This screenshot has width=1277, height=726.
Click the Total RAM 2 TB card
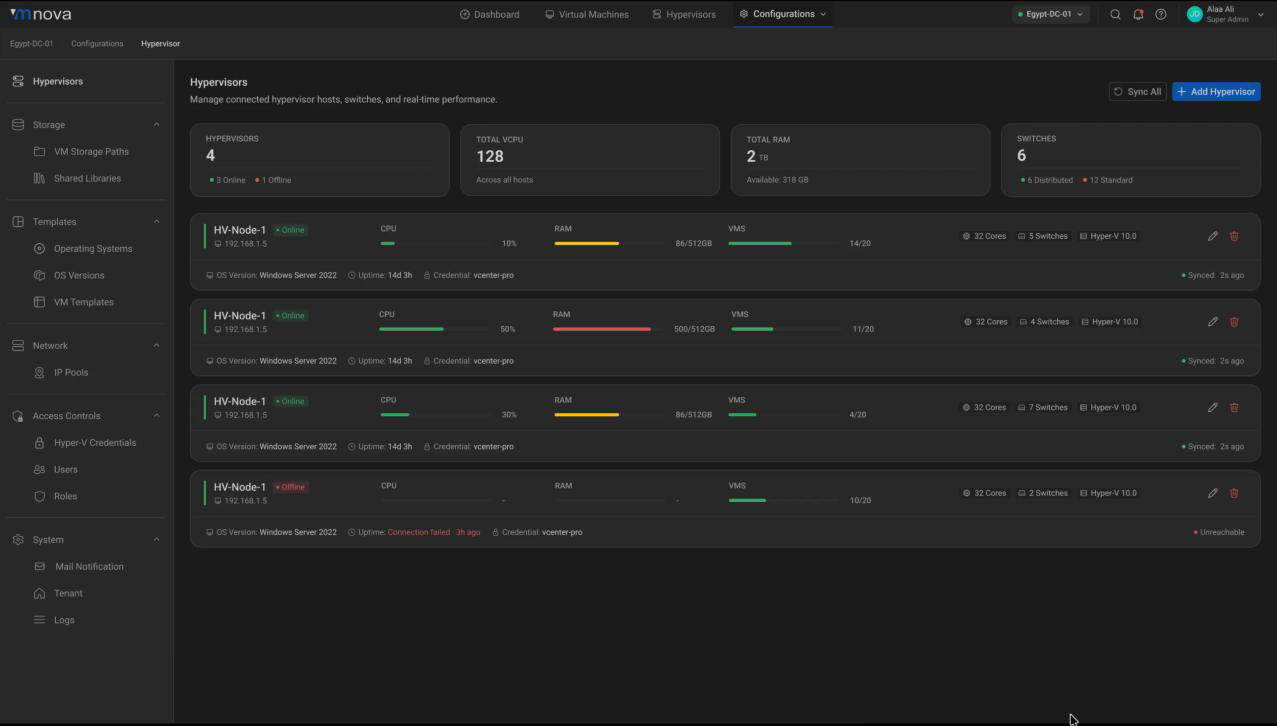coord(860,160)
